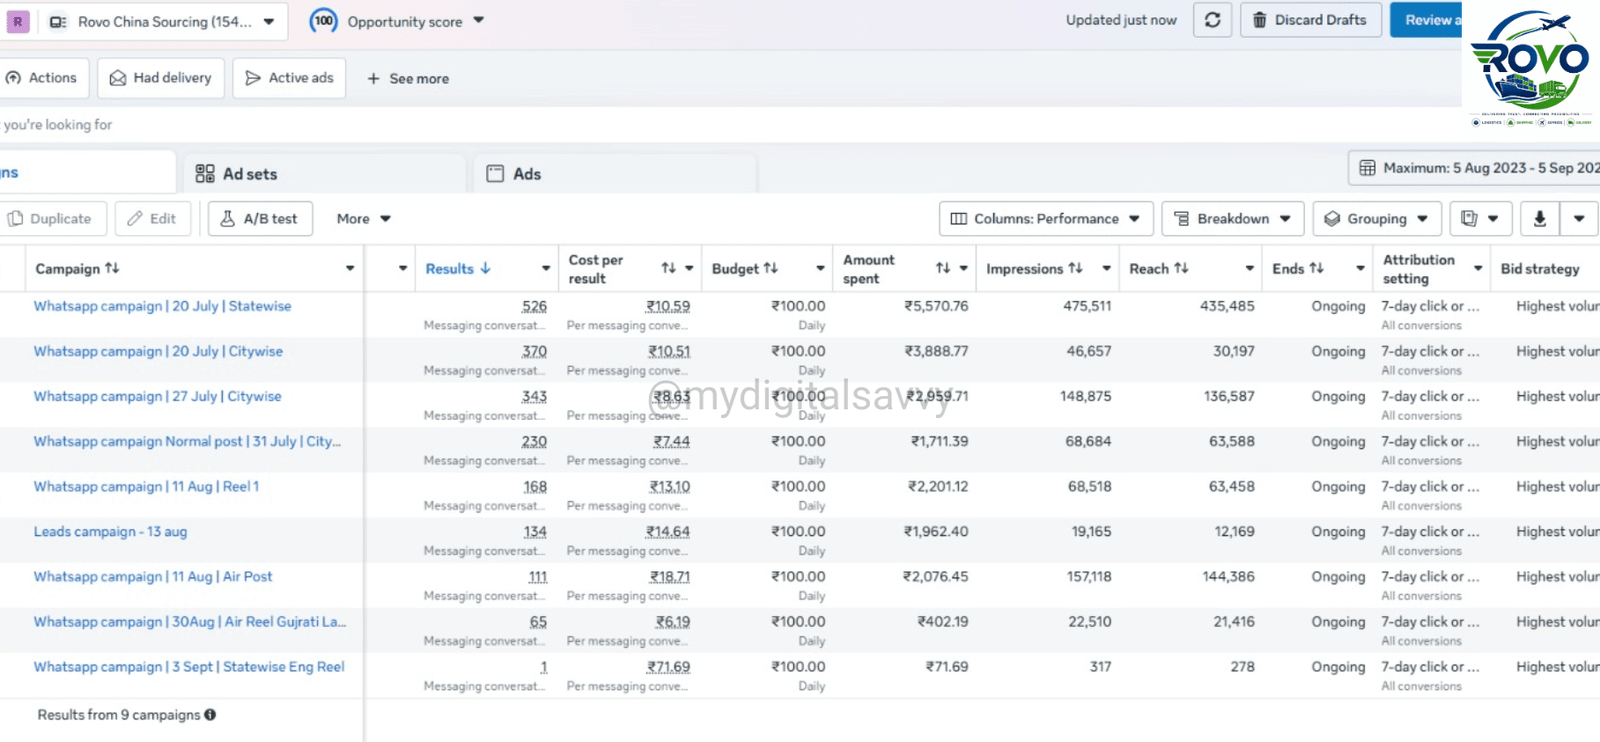Sort by the Results column header
Image resolution: width=1600 pixels, height=742 pixels.
pyautogui.click(x=458, y=268)
